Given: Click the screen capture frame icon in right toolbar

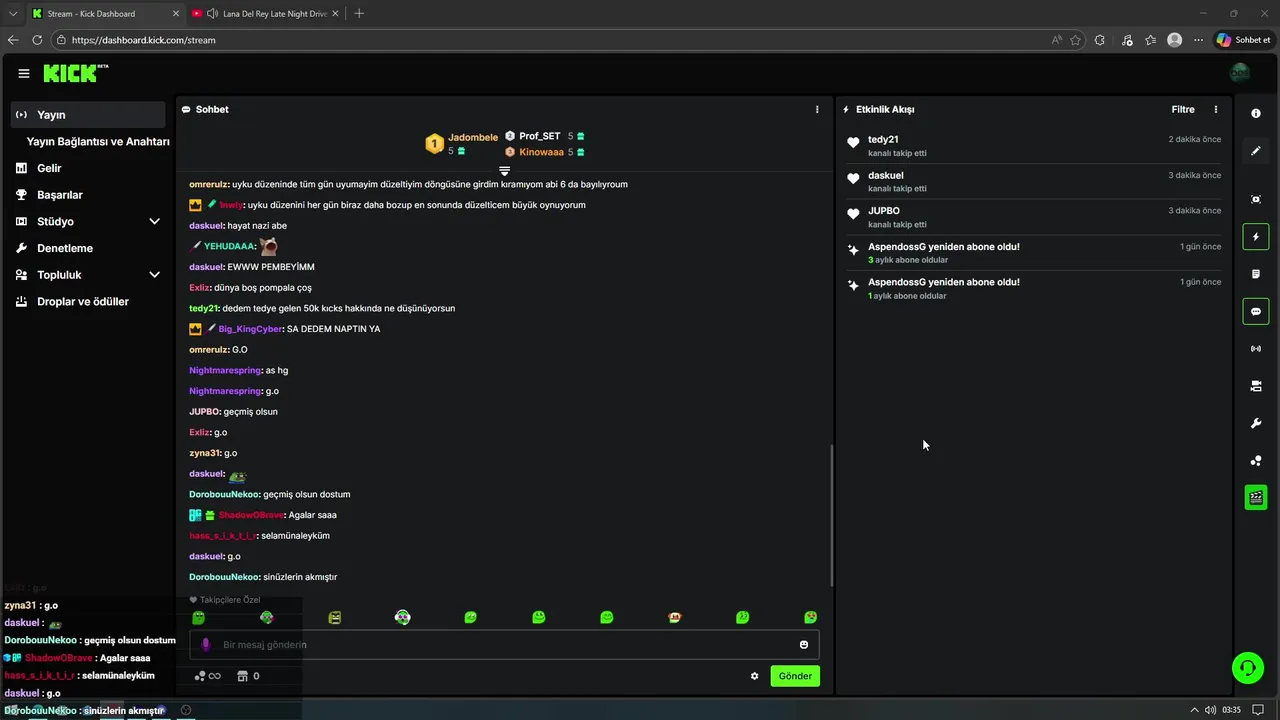Looking at the screenshot, I should coord(1256,199).
